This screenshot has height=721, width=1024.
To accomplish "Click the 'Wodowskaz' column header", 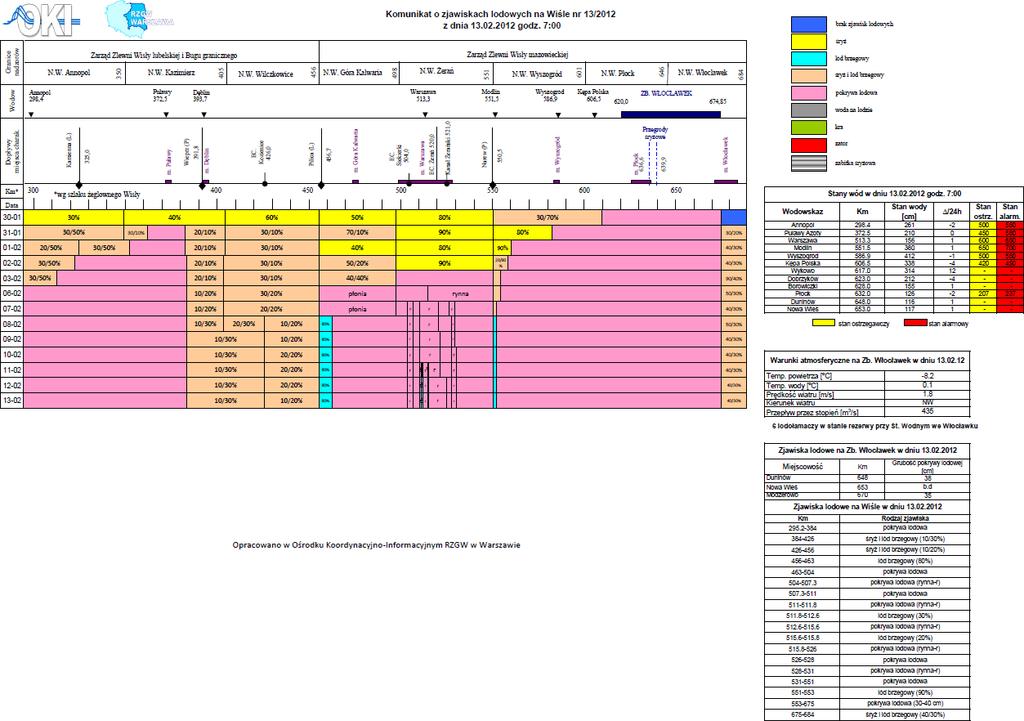I will coord(803,212).
